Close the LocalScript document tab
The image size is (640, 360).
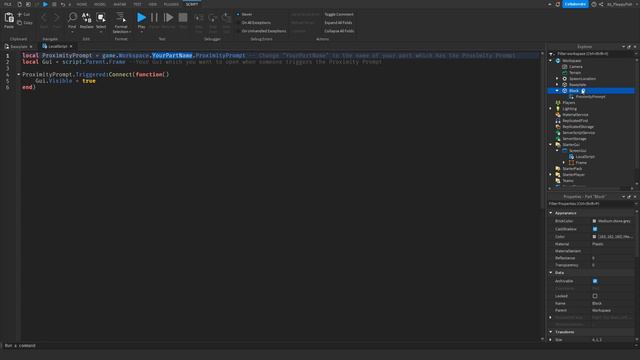click(71, 47)
